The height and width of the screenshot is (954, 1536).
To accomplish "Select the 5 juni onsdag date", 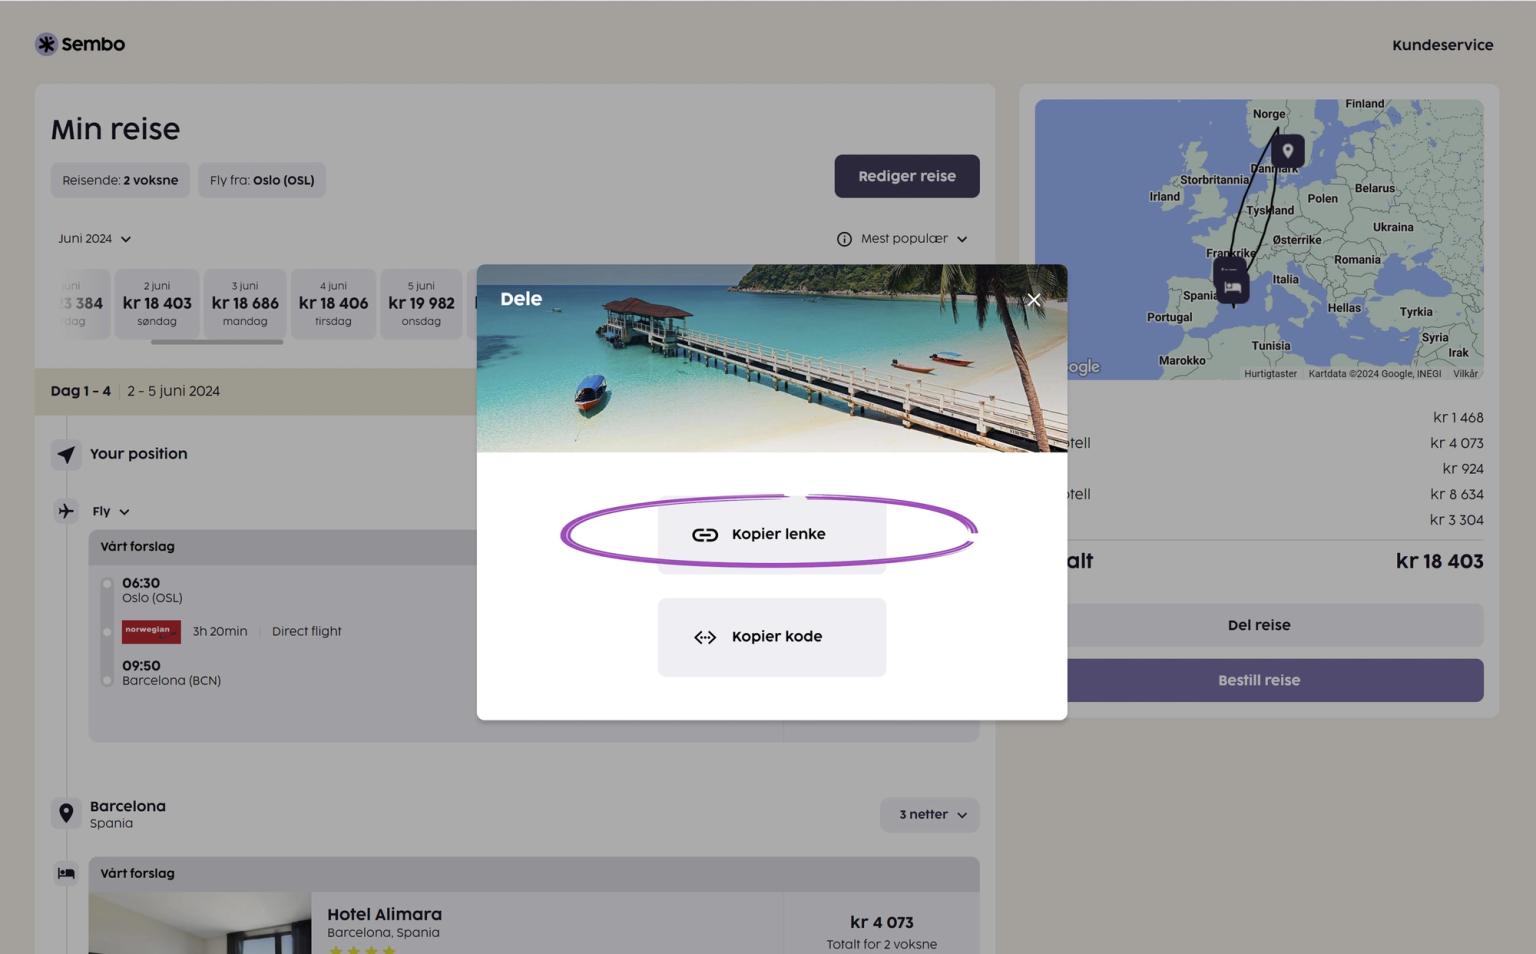I will click(x=421, y=304).
